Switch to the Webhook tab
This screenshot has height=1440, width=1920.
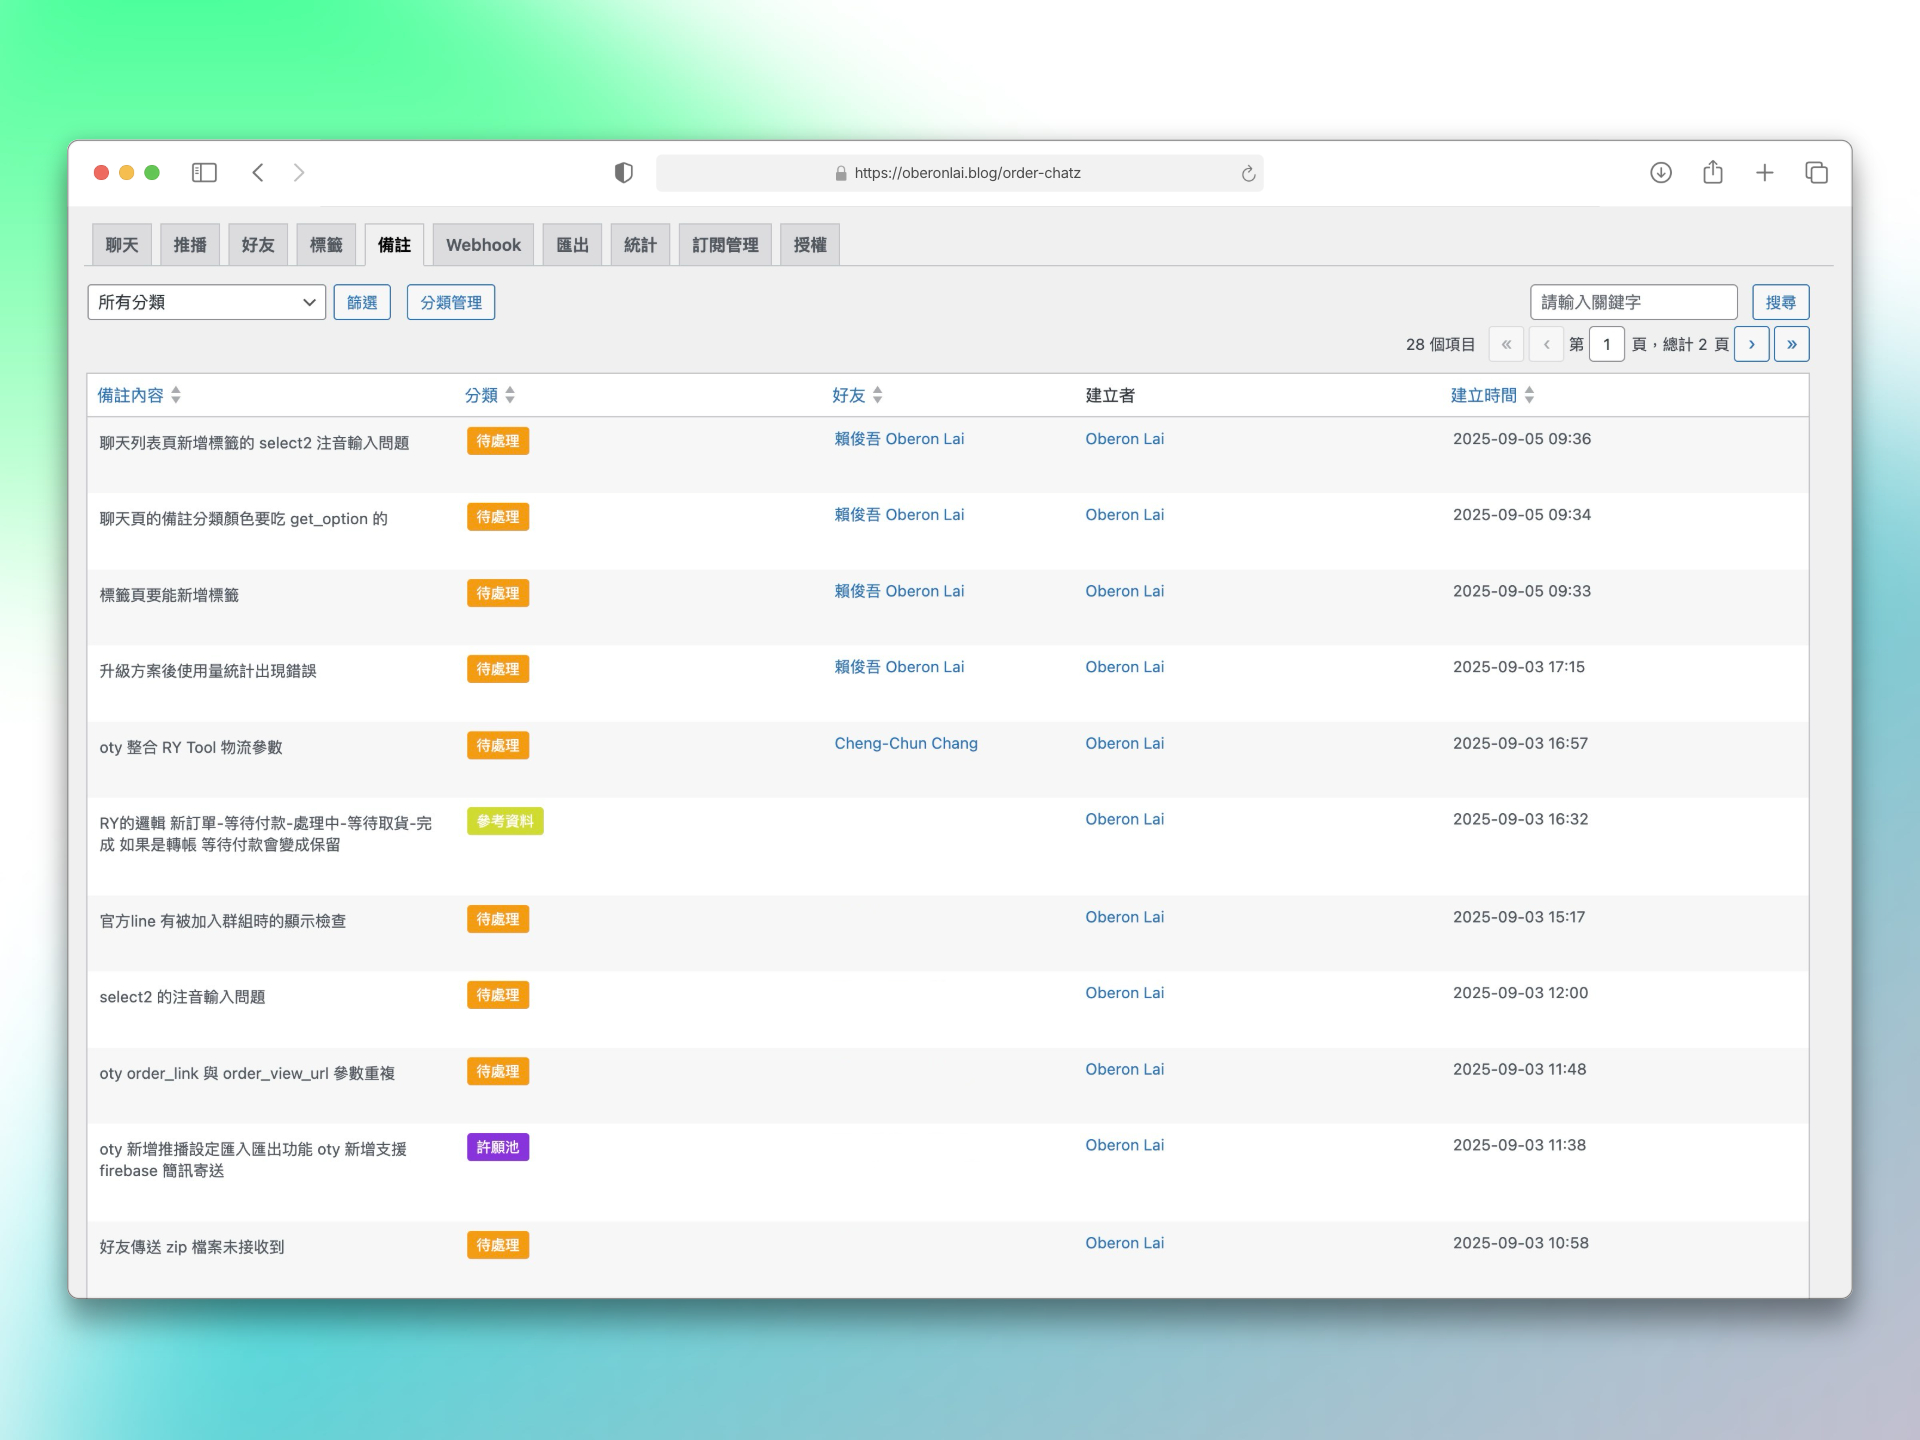click(x=483, y=245)
